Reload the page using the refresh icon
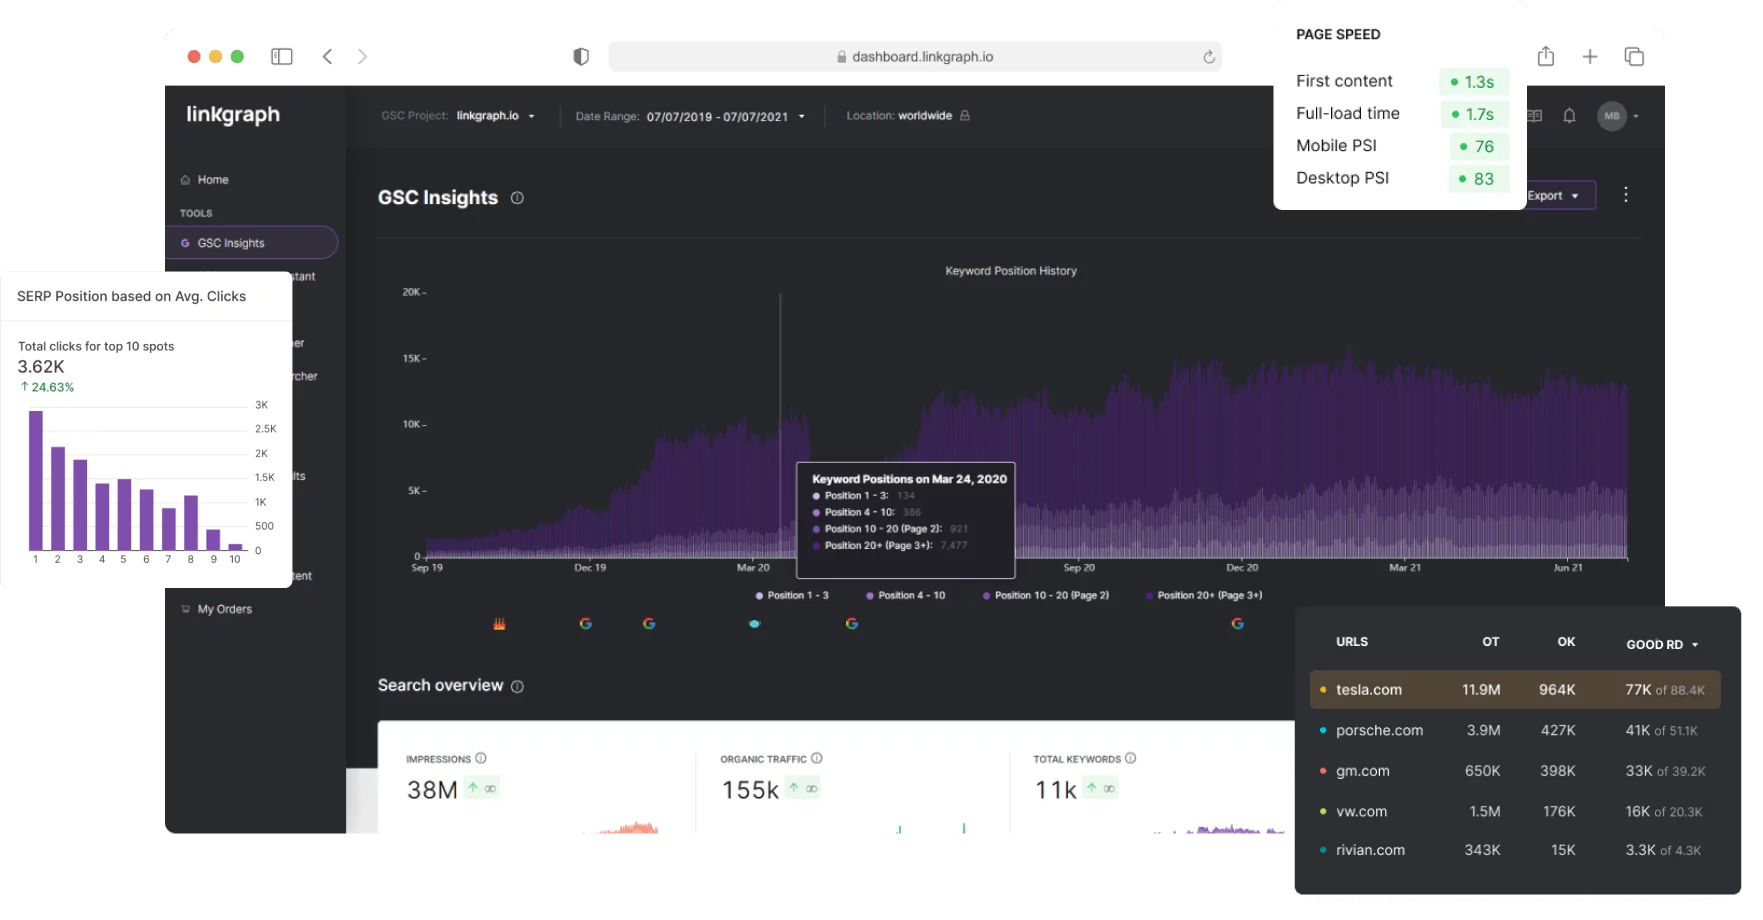 point(1208,57)
